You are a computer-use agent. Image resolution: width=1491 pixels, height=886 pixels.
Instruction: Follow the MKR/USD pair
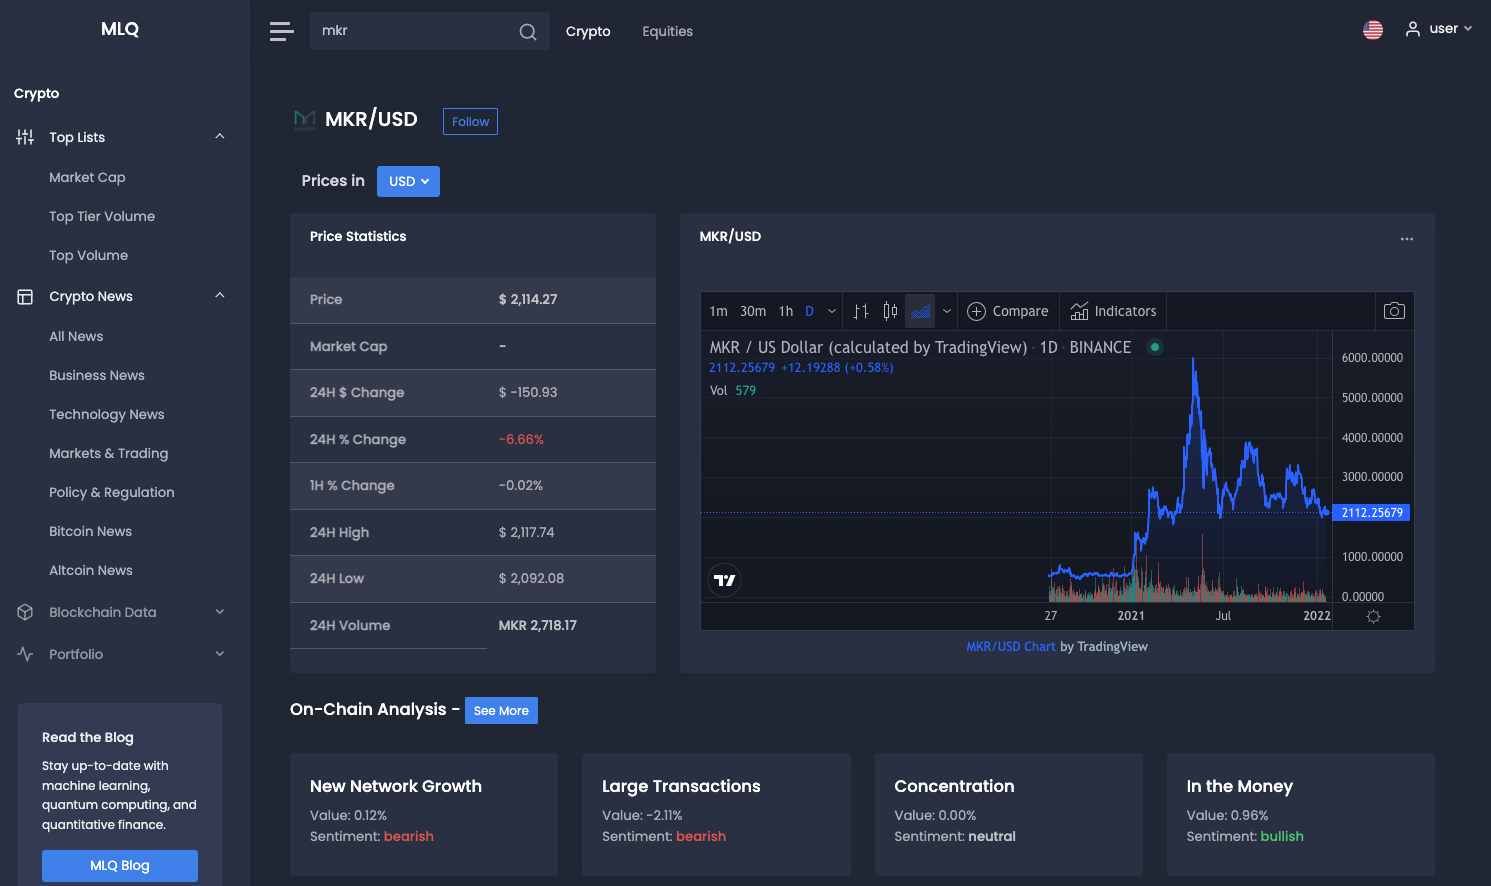[x=470, y=121]
